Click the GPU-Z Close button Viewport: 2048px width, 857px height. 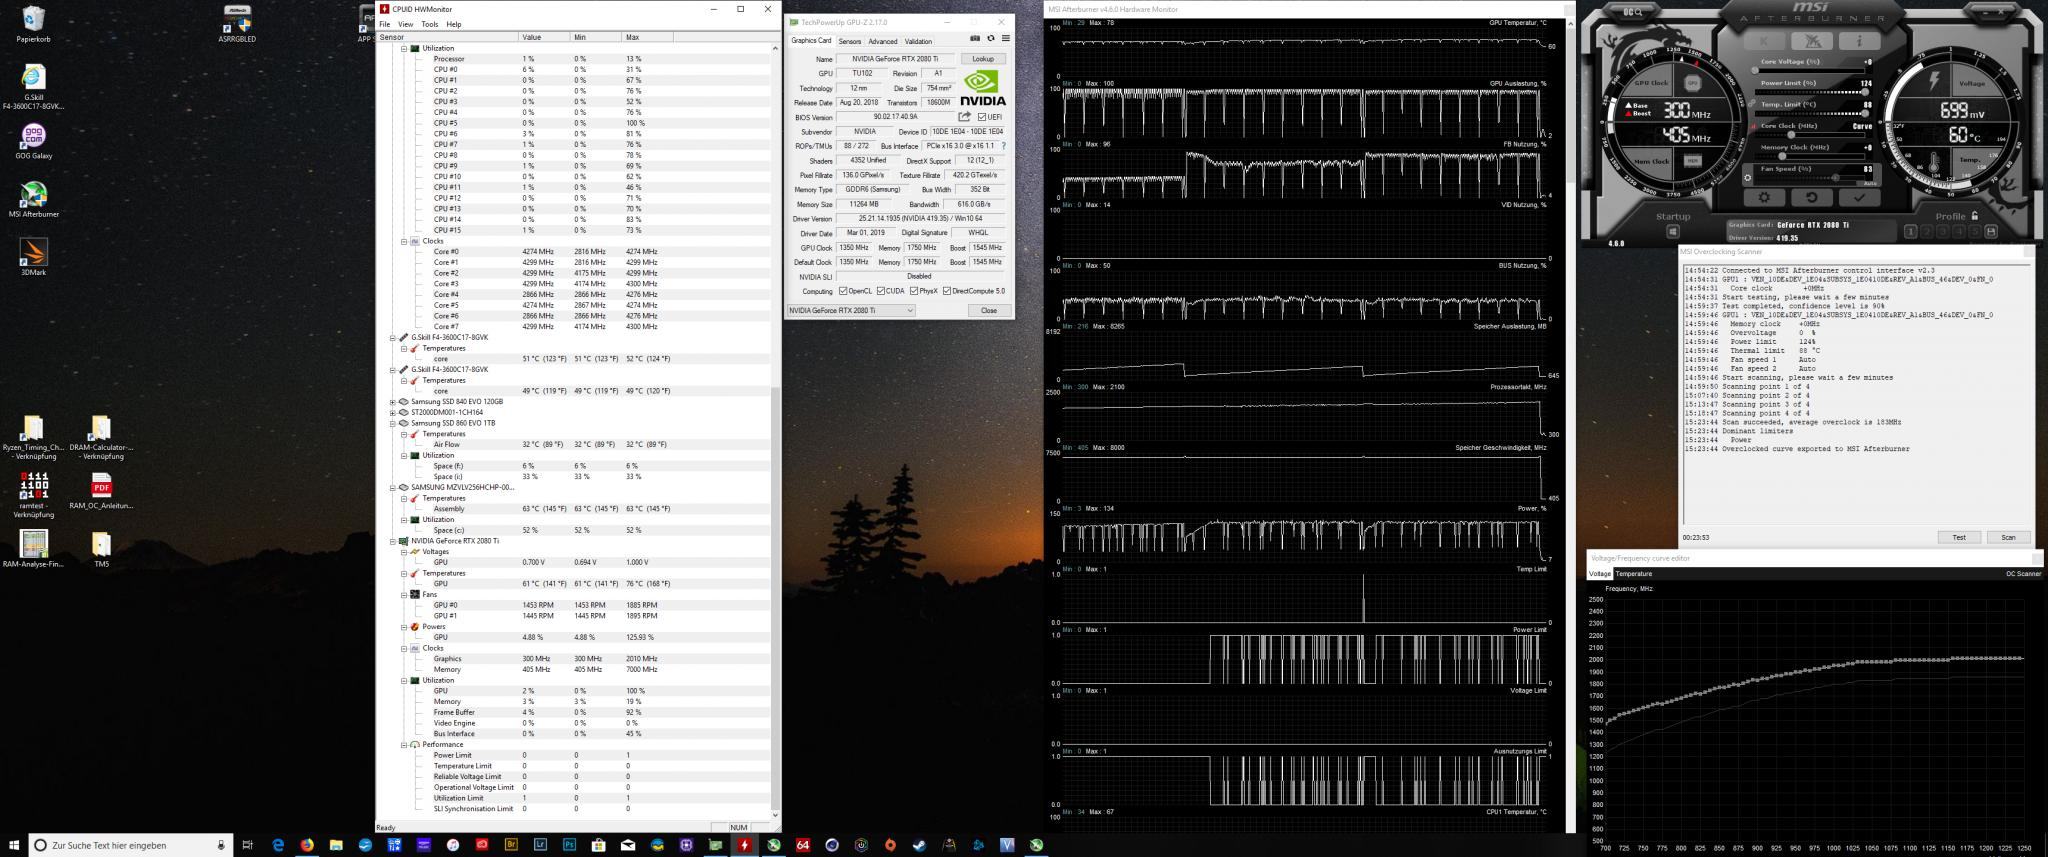tap(988, 310)
